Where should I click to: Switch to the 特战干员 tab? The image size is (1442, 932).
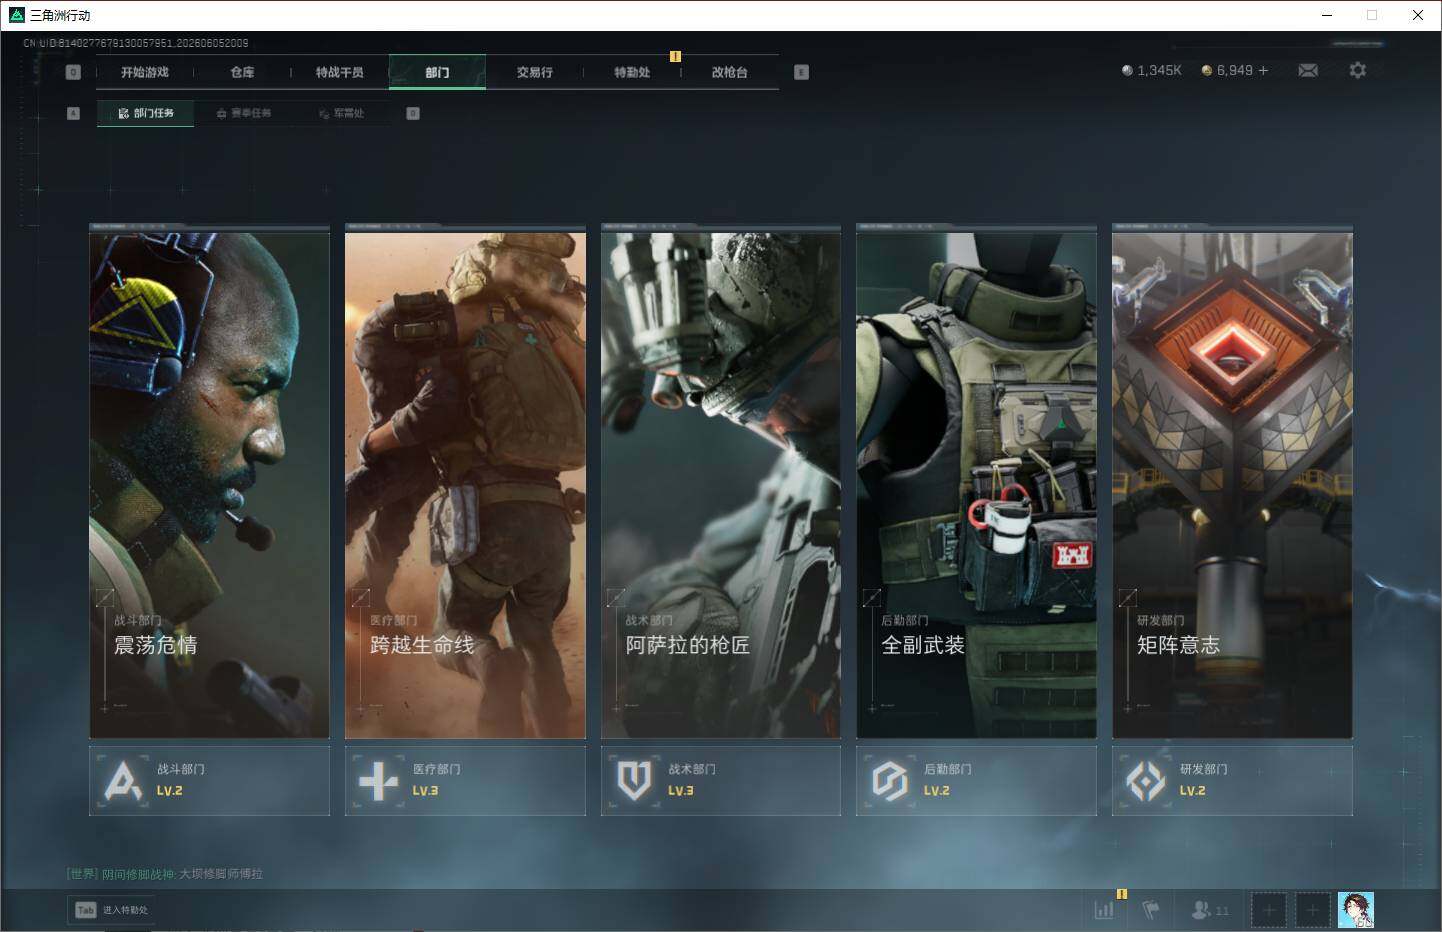point(340,72)
